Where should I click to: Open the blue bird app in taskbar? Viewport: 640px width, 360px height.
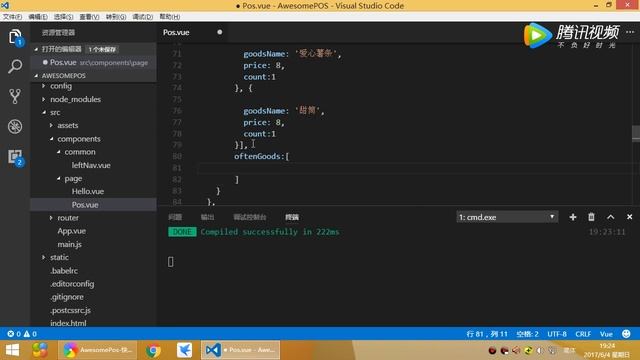(x=184, y=350)
